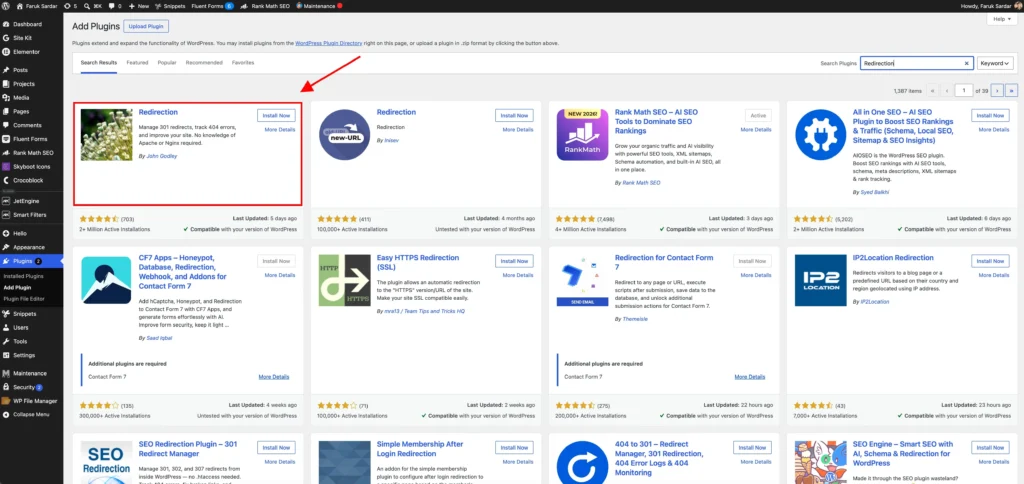Screen dimensions: 1024x484
Task: Open Appearance in the sidebar
Action: (x=29, y=248)
